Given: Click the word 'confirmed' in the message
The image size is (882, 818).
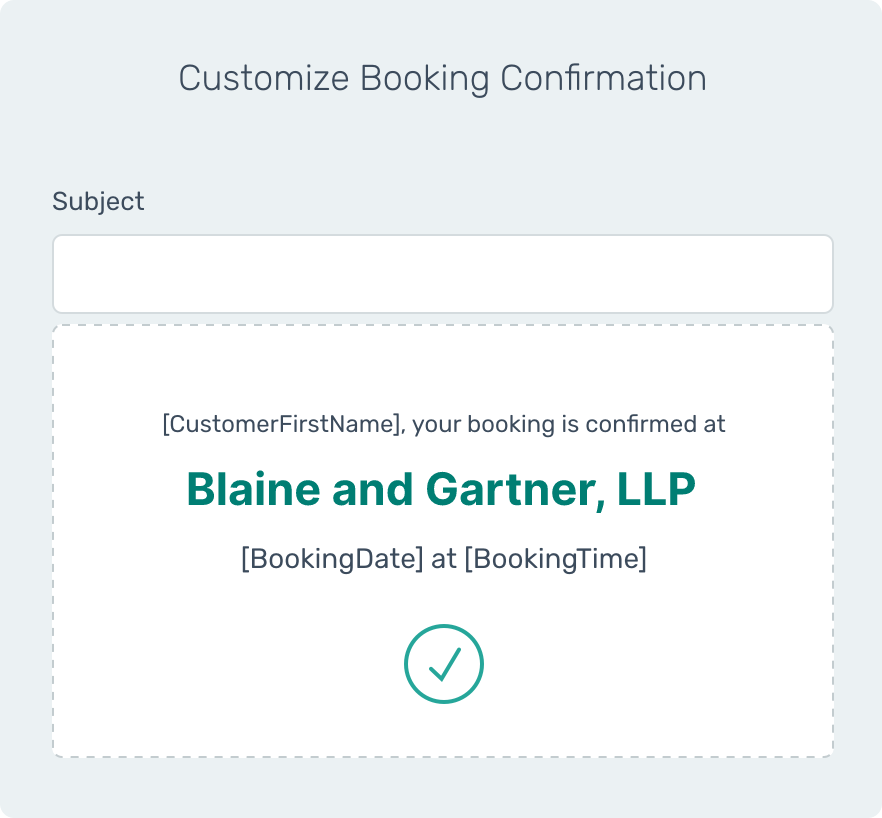Looking at the screenshot, I should 634,424.
